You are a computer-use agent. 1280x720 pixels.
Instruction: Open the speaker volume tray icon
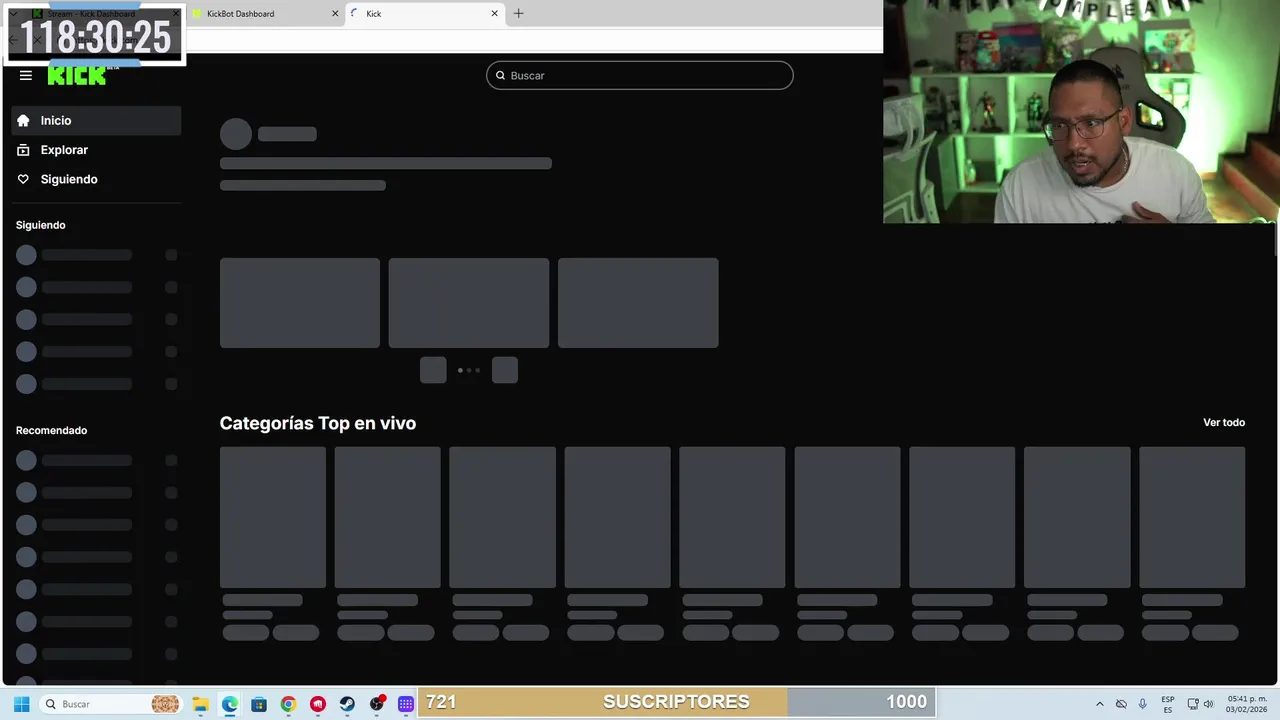1209,704
